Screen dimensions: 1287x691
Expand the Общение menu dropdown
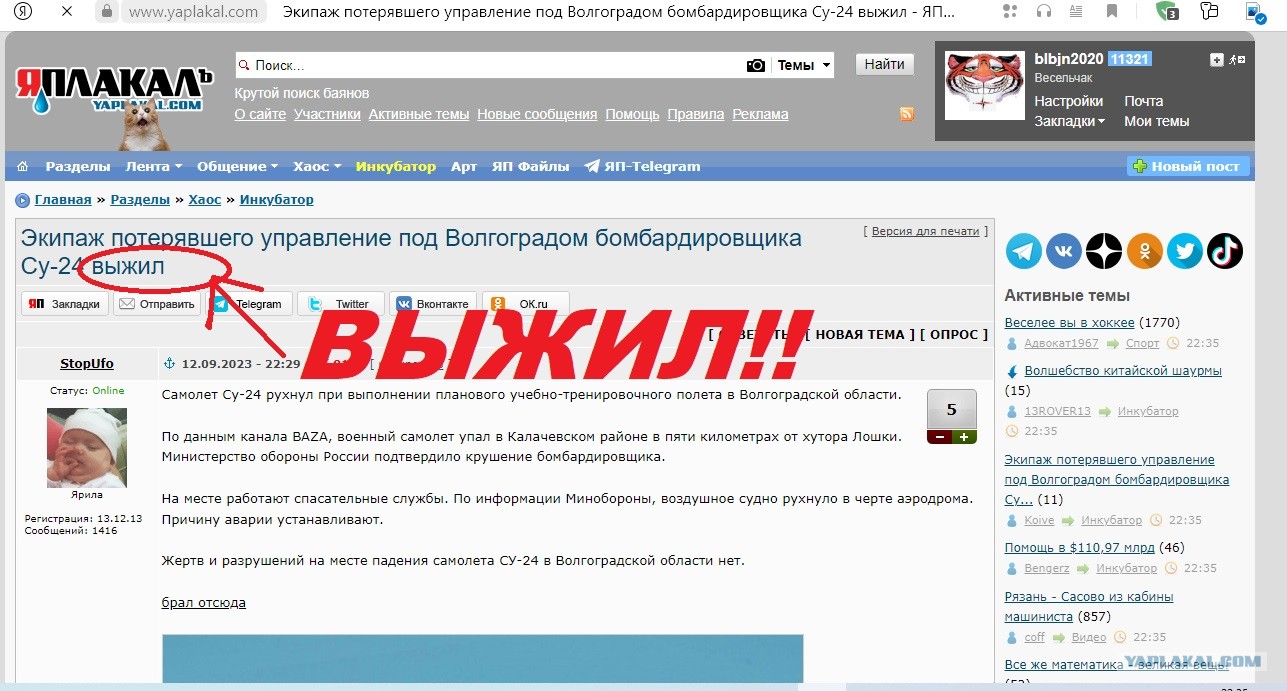pyautogui.click(x=238, y=166)
